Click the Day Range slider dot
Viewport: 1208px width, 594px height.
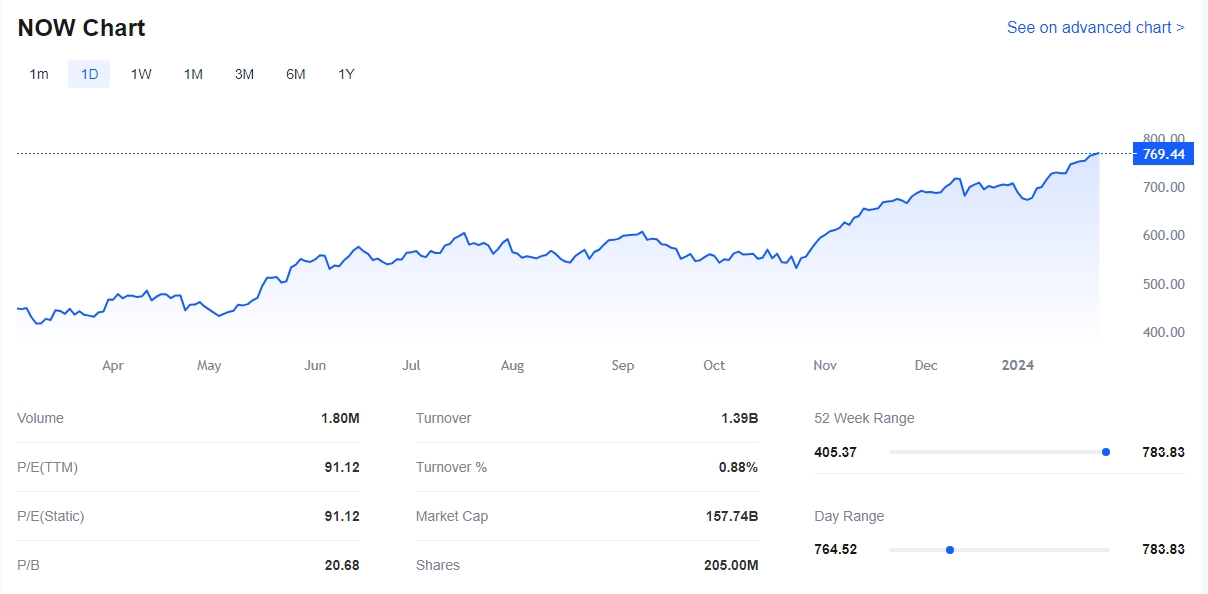coord(950,549)
